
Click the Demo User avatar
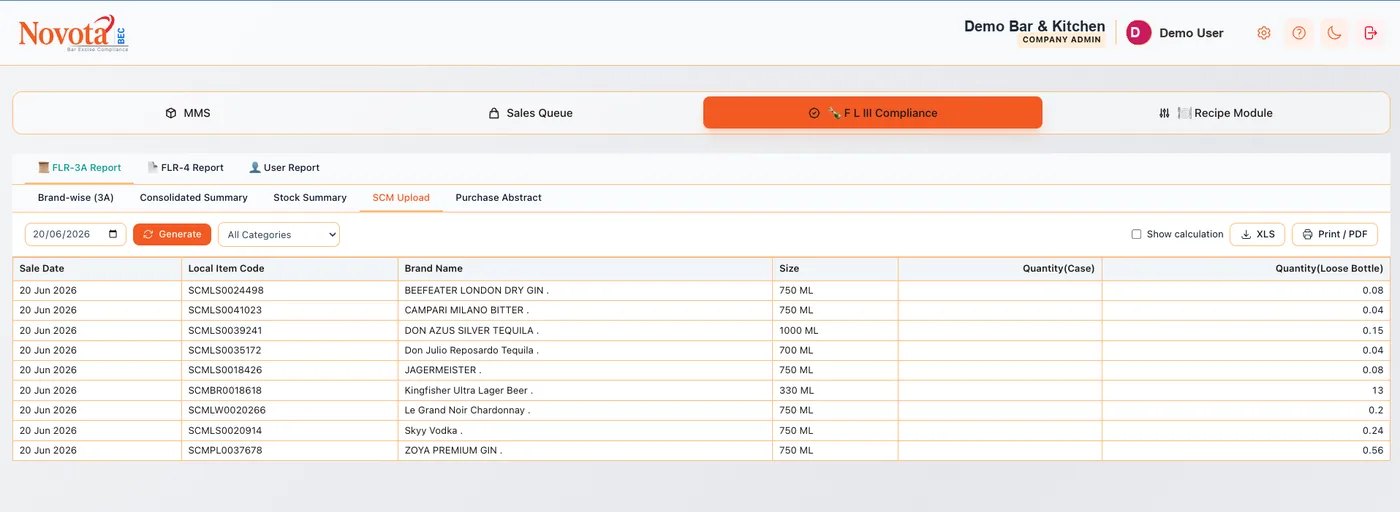point(1139,33)
